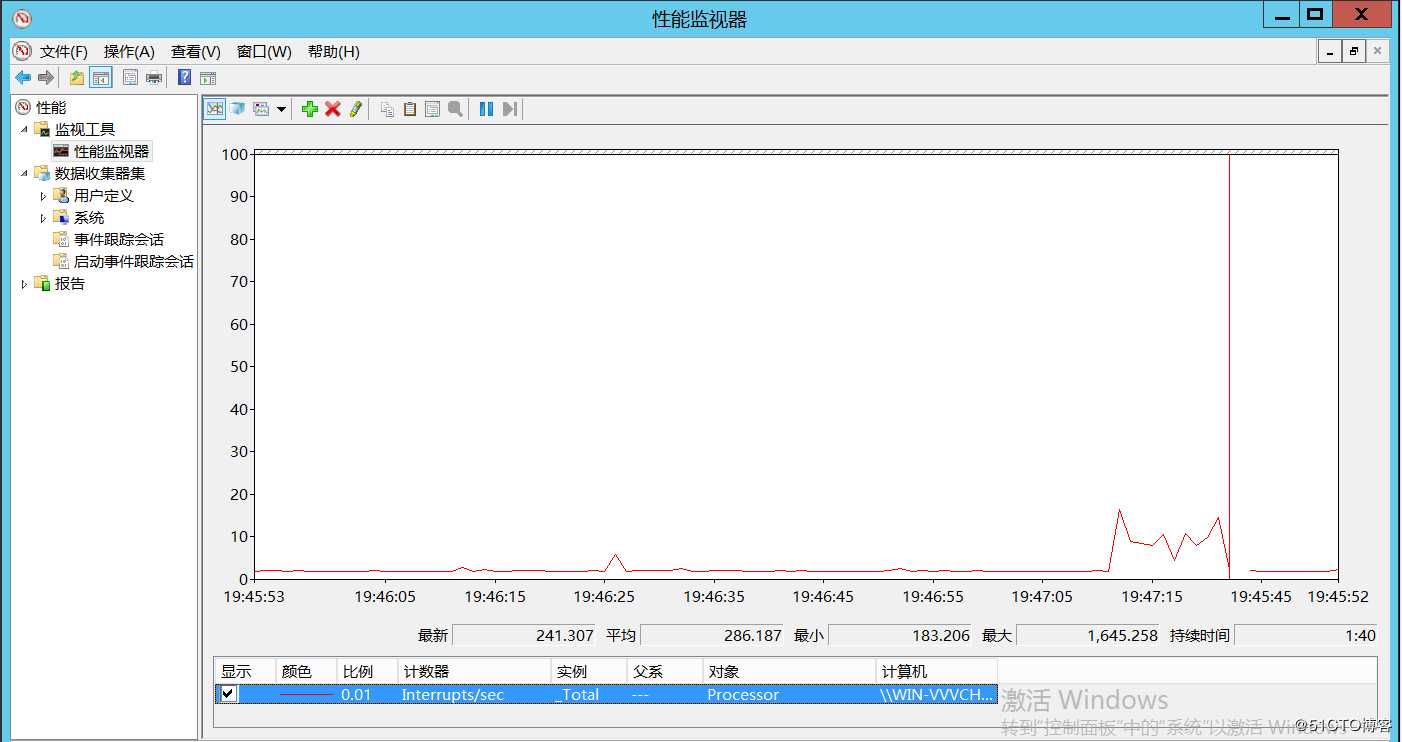Select 事件跟踪会话 in the tree
The image size is (1402, 742).
118,240
